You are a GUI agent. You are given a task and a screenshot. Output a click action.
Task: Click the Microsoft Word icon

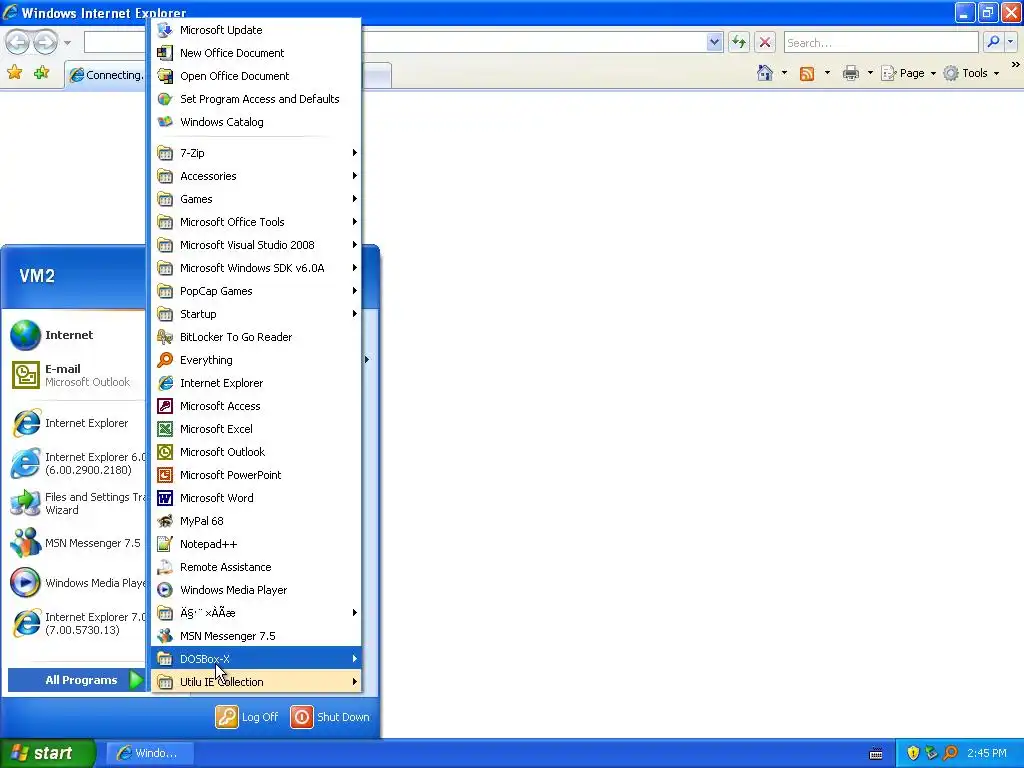(x=165, y=498)
